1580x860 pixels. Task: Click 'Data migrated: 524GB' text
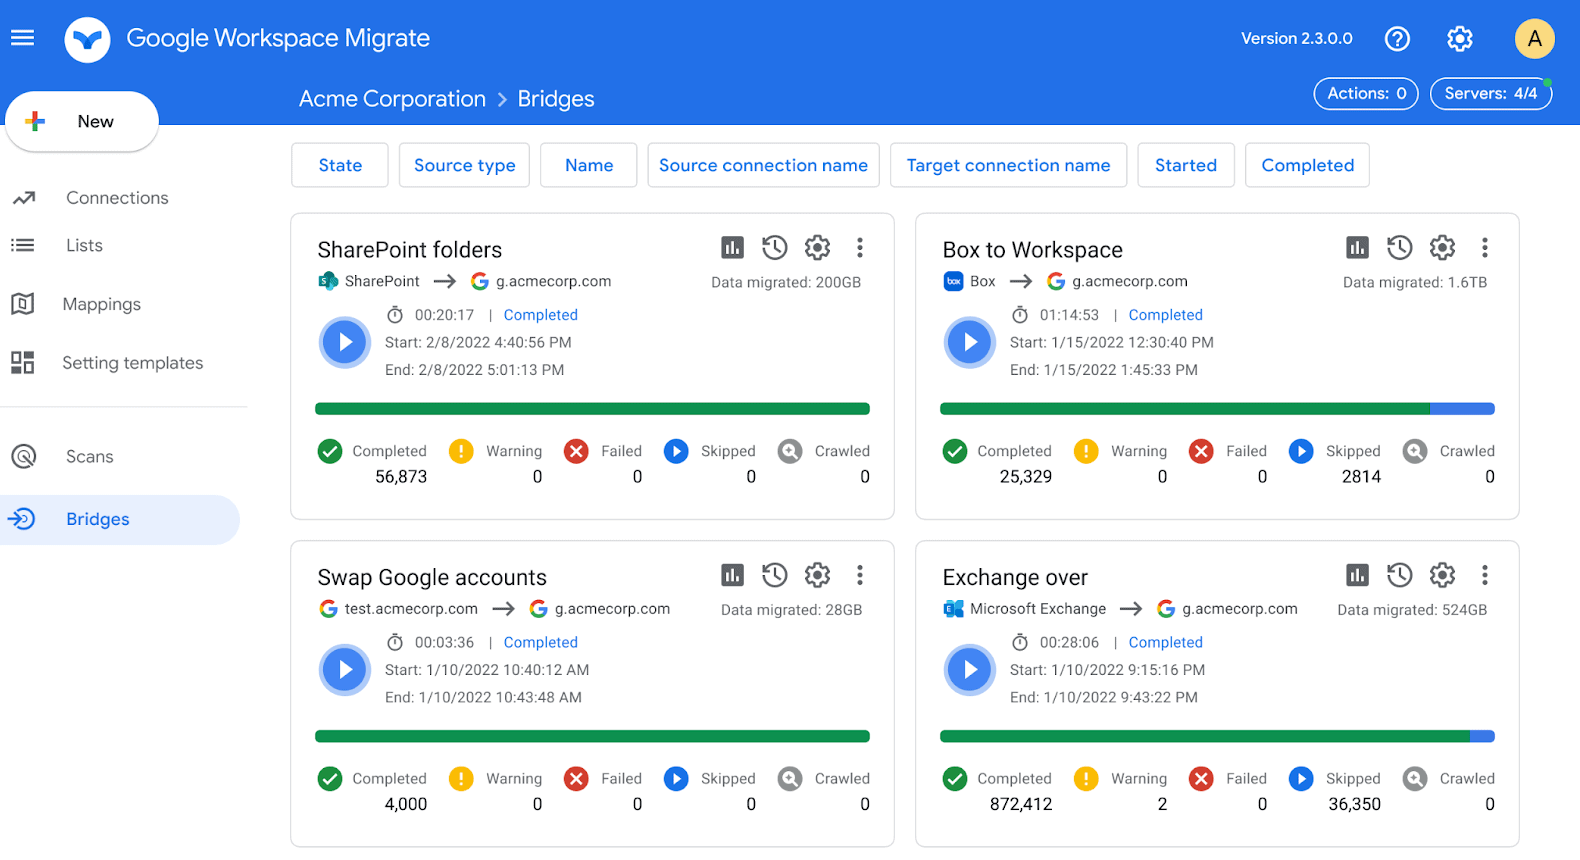click(x=1412, y=610)
